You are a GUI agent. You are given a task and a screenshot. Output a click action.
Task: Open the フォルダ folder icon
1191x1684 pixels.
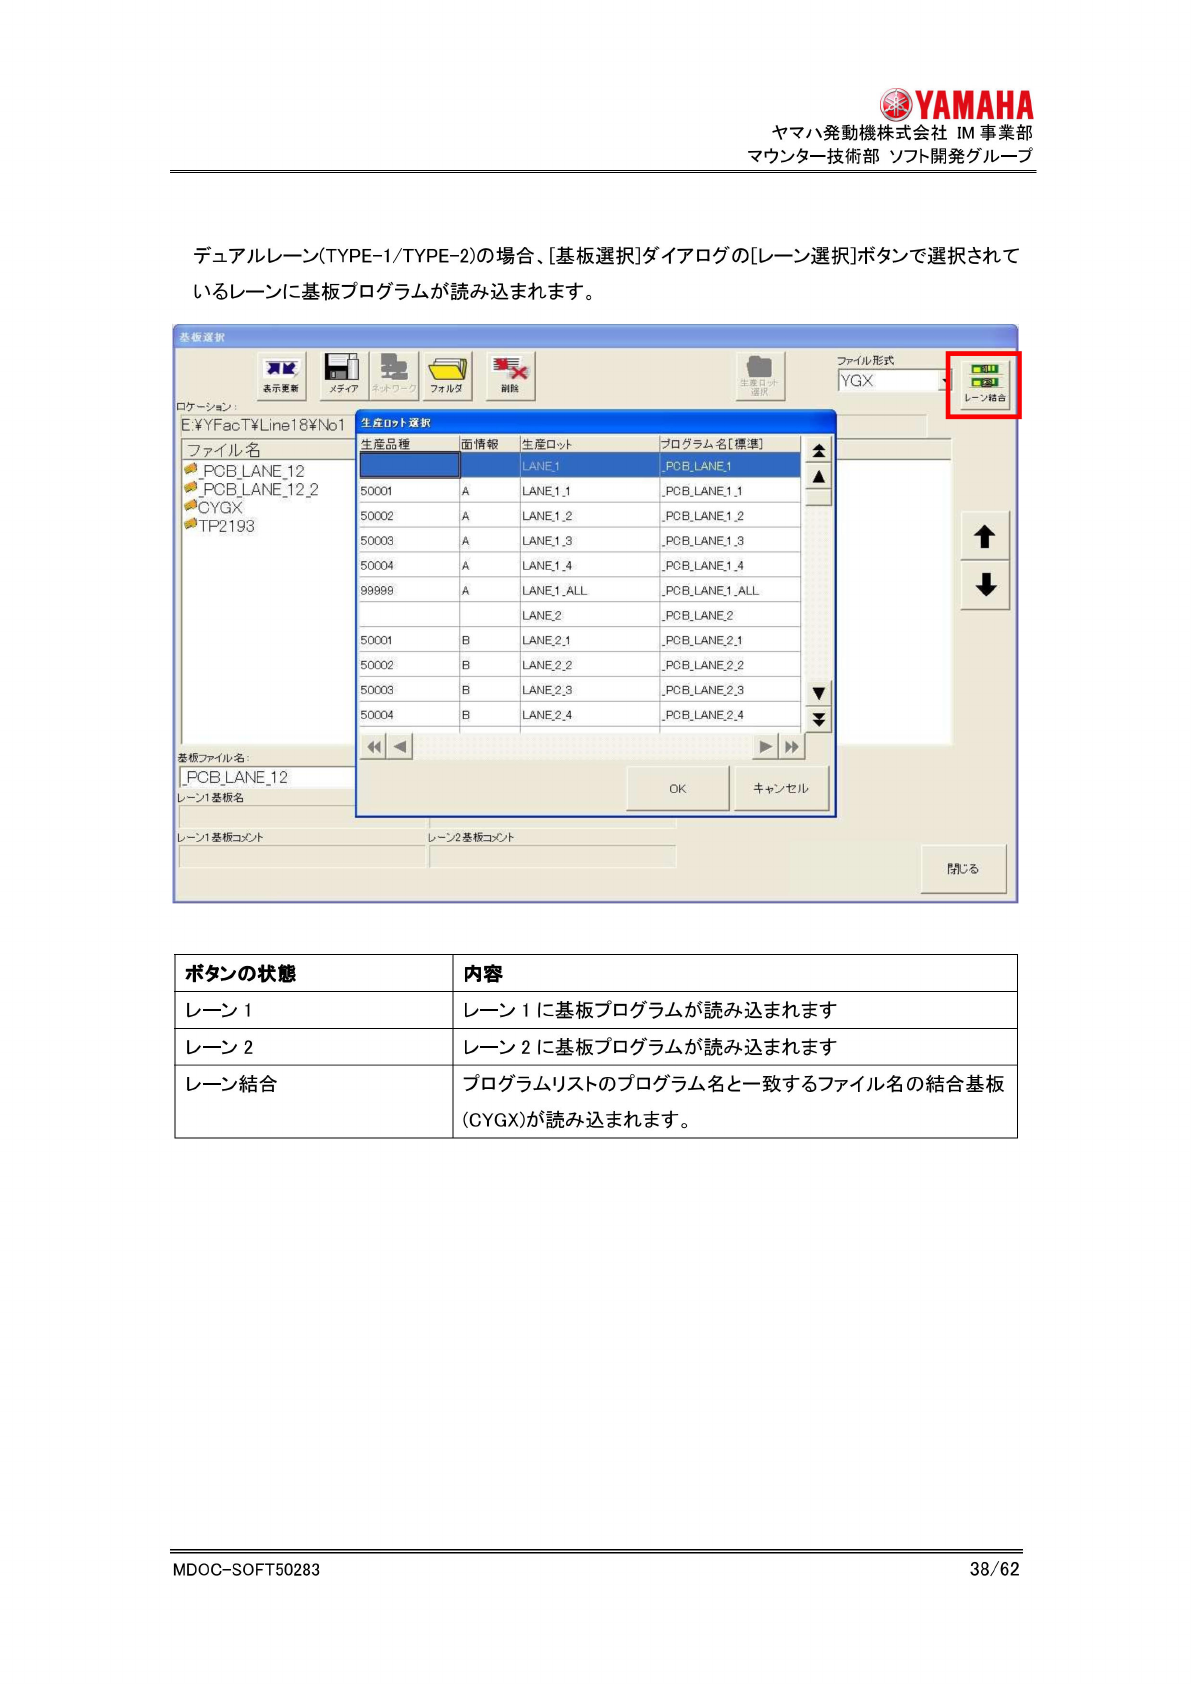446,376
